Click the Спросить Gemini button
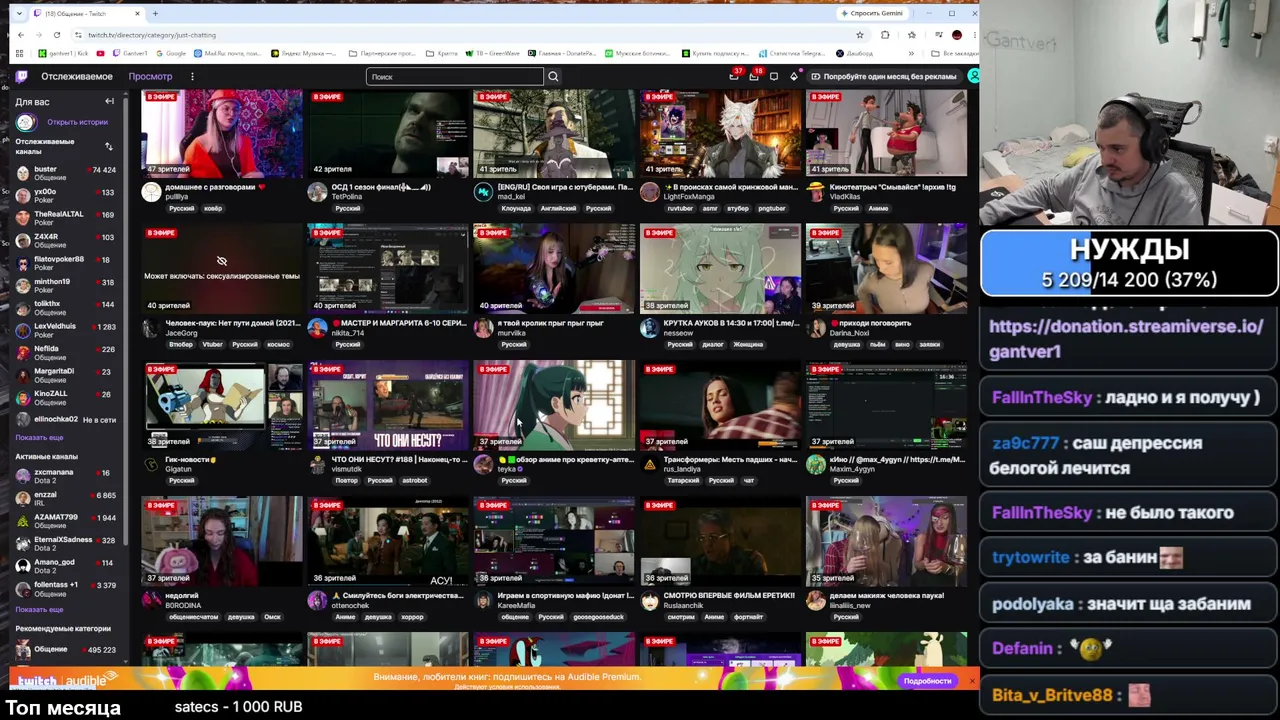 click(x=872, y=13)
